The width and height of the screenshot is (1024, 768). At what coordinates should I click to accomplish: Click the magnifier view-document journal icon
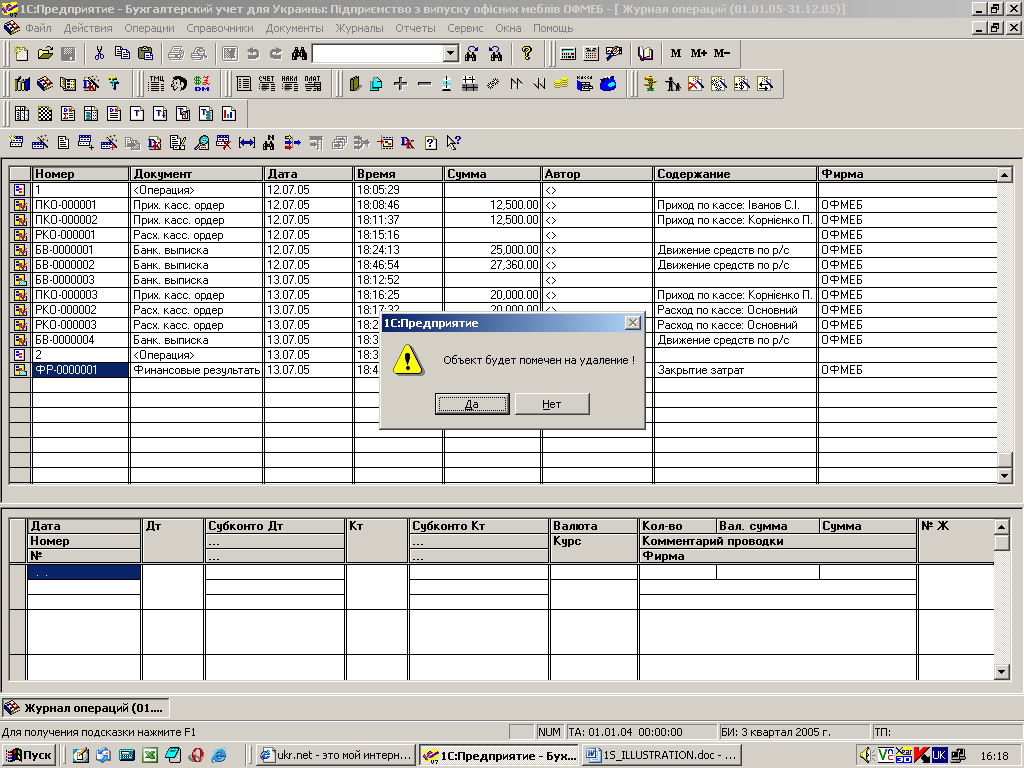201,142
